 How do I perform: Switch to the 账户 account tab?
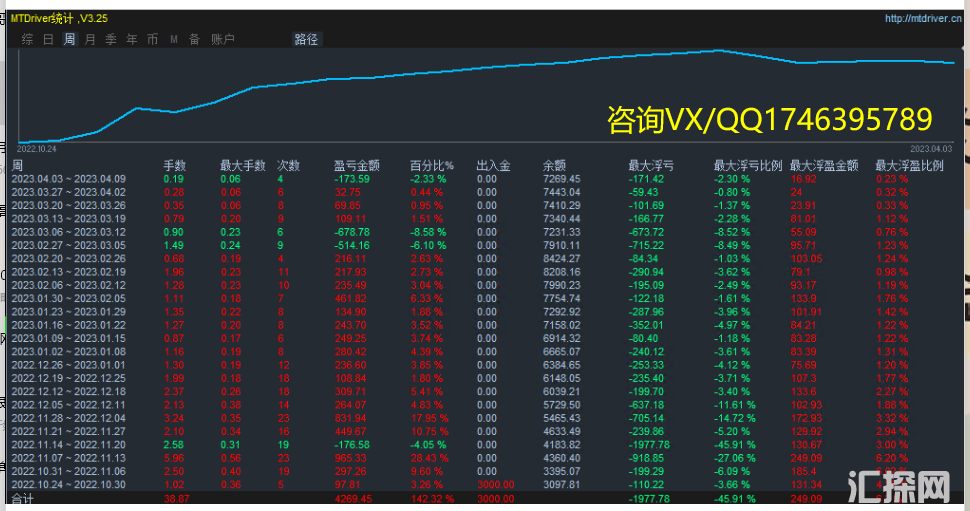coord(223,39)
